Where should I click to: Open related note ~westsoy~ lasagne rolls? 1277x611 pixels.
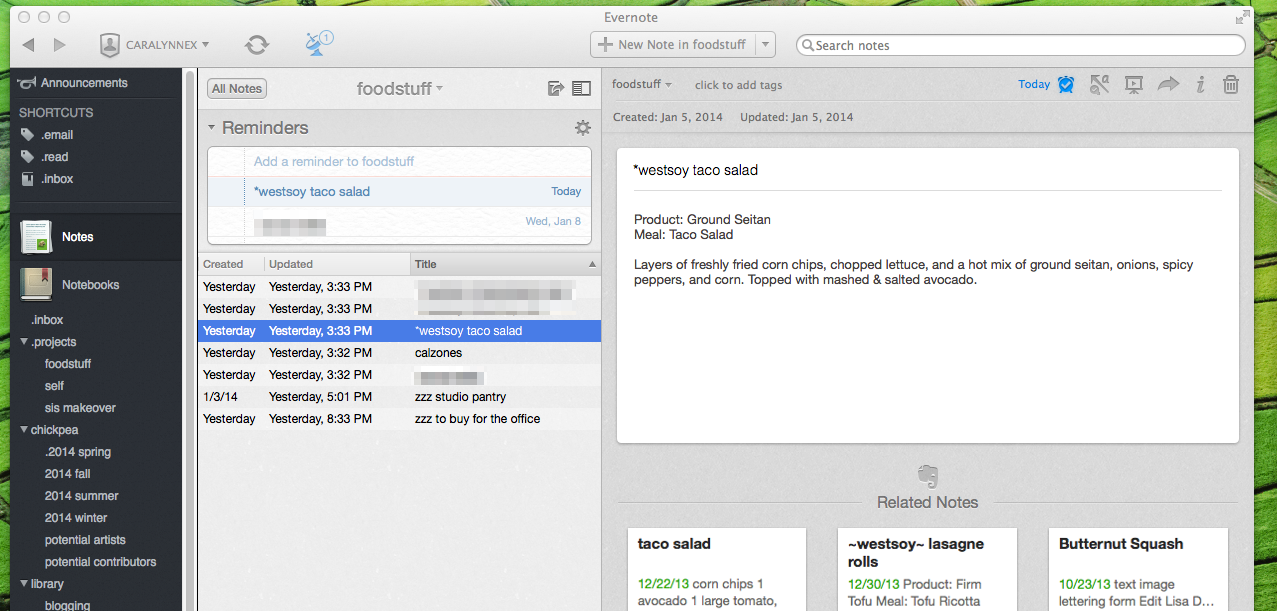click(x=927, y=569)
